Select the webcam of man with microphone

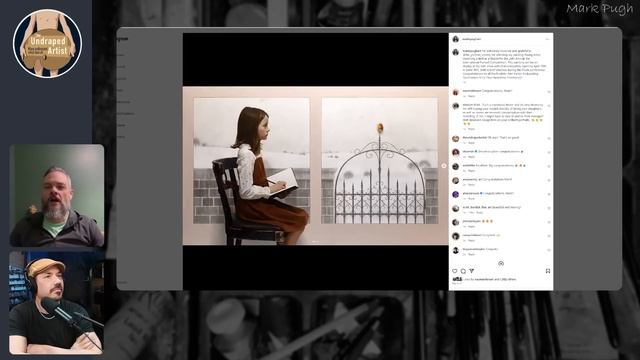57,302
